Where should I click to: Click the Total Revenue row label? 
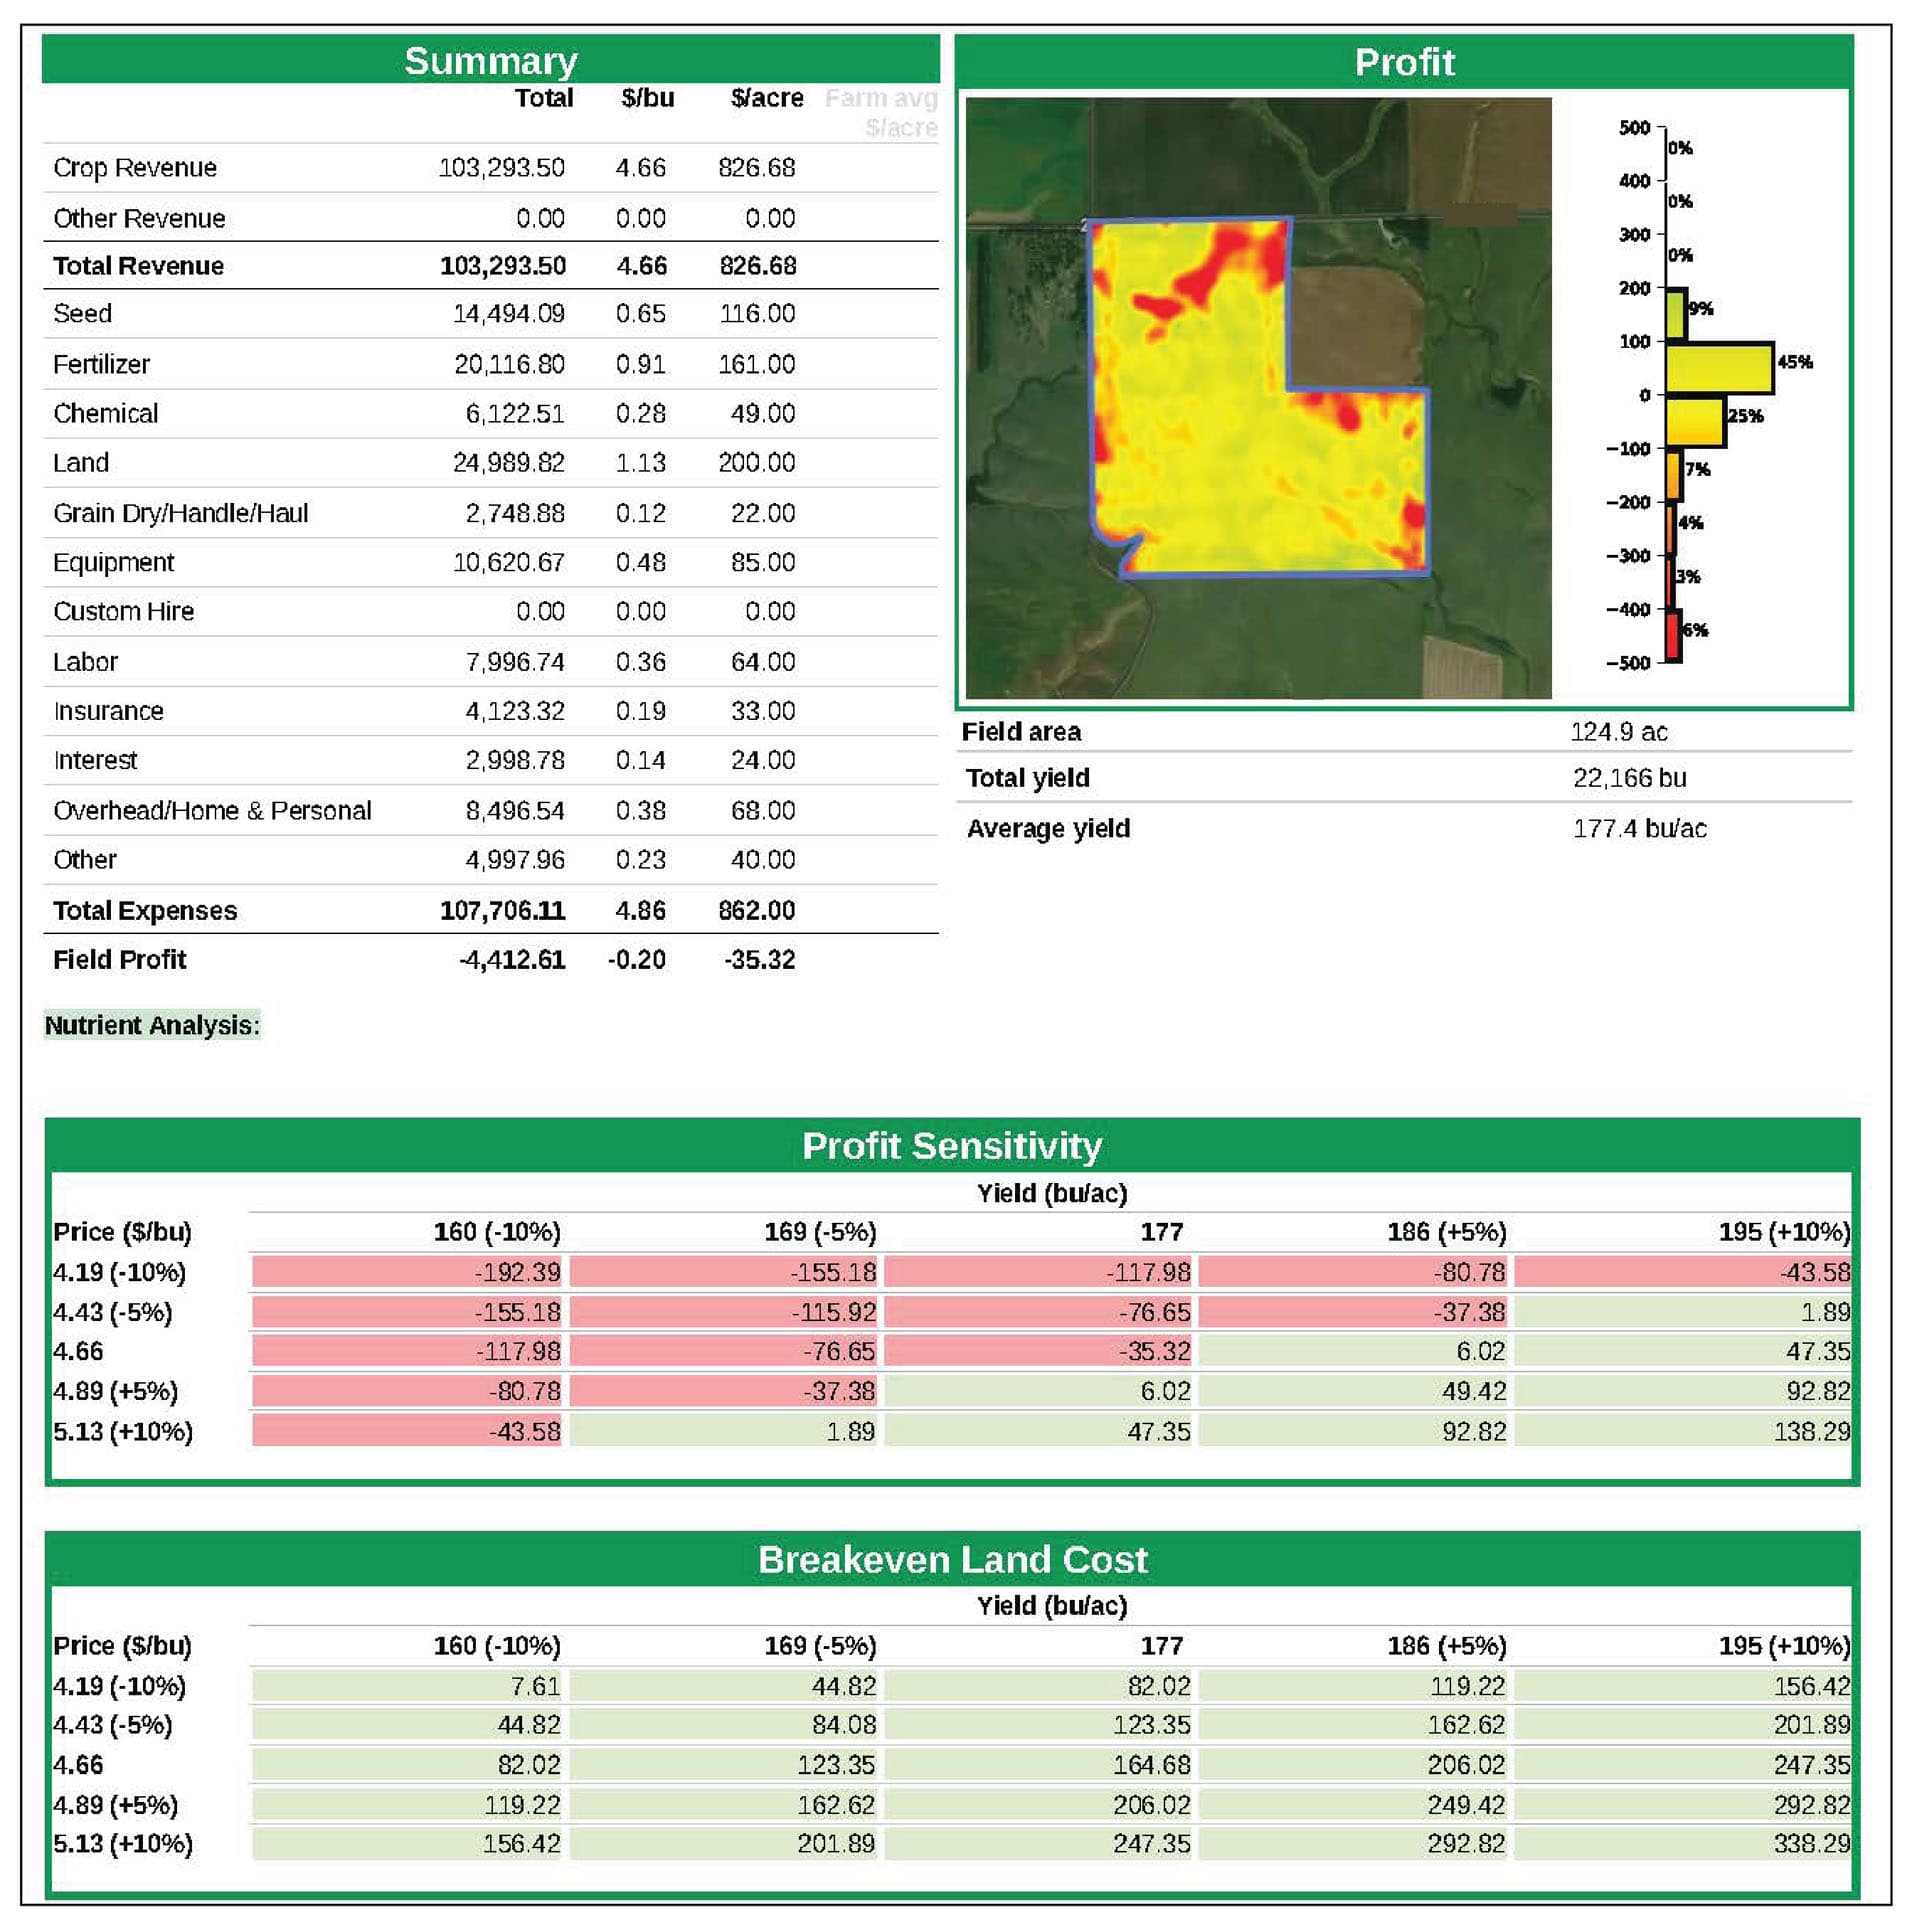click(138, 266)
